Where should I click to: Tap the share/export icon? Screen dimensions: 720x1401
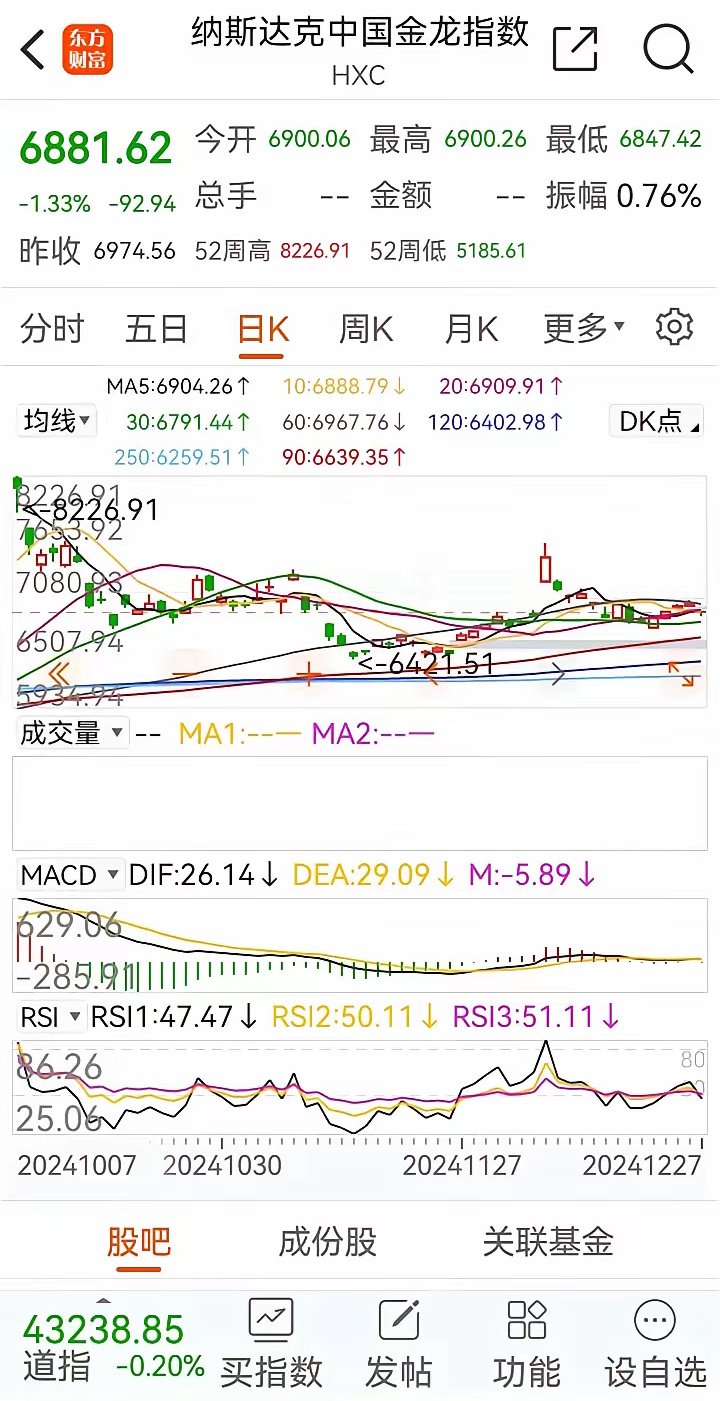point(575,48)
